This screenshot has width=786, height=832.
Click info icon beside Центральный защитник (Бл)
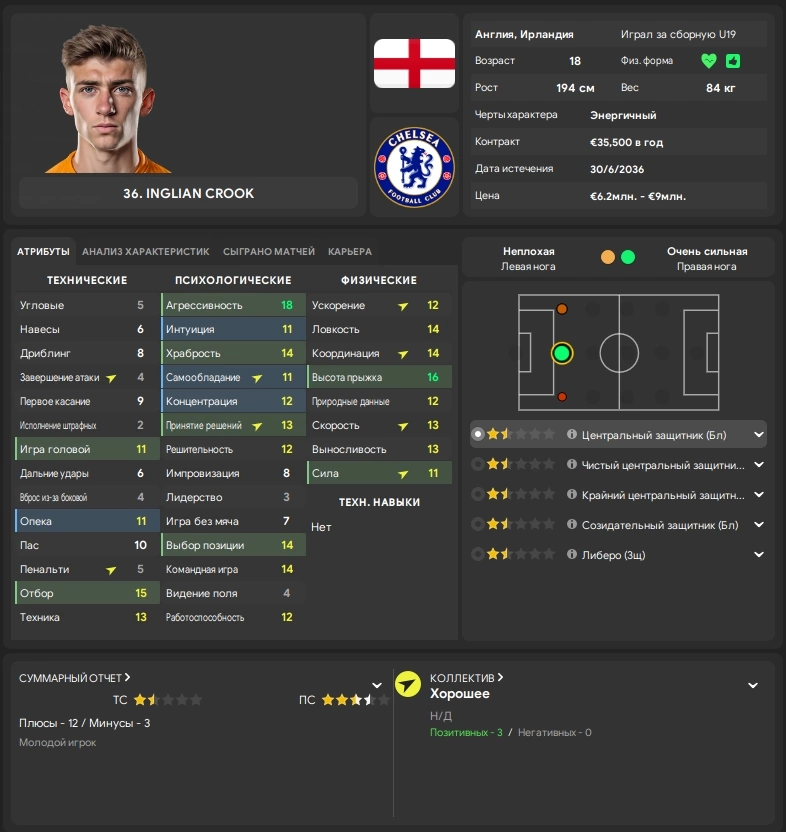coord(572,435)
